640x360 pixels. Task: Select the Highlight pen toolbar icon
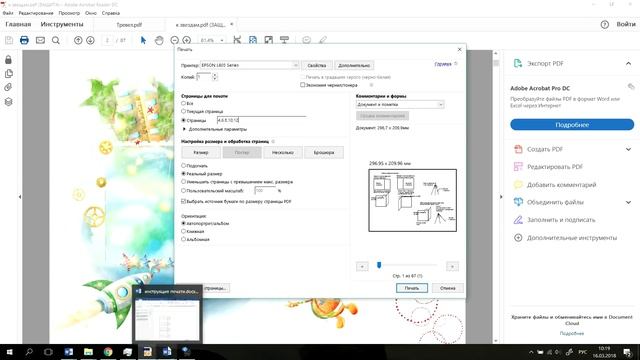pos(322,40)
